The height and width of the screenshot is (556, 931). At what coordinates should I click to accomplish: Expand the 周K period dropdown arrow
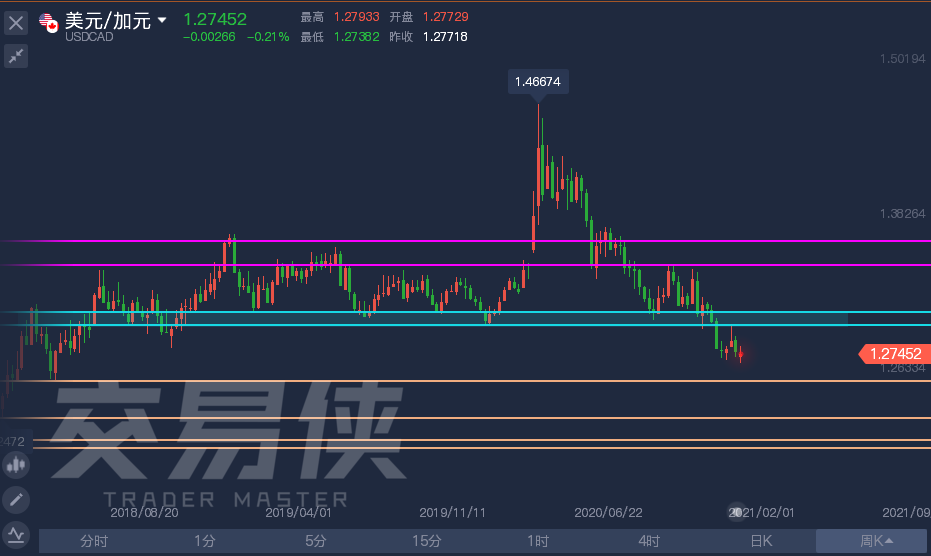(x=889, y=541)
